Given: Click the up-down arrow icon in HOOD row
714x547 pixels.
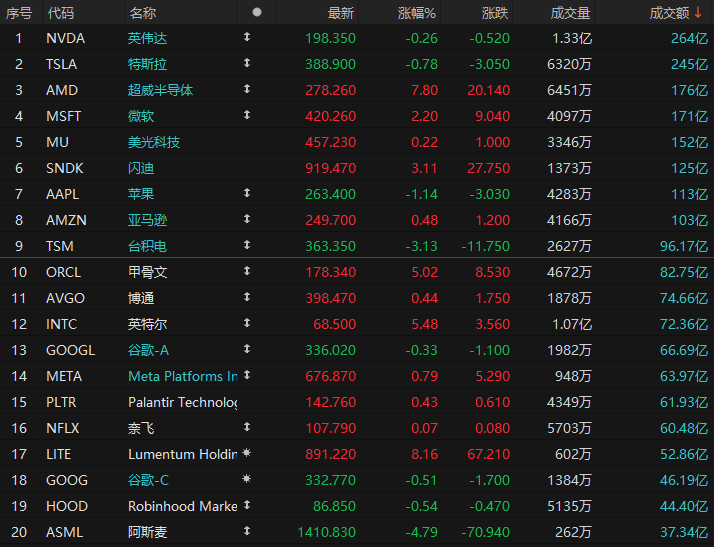Looking at the screenshot, I should click(247, 505).
